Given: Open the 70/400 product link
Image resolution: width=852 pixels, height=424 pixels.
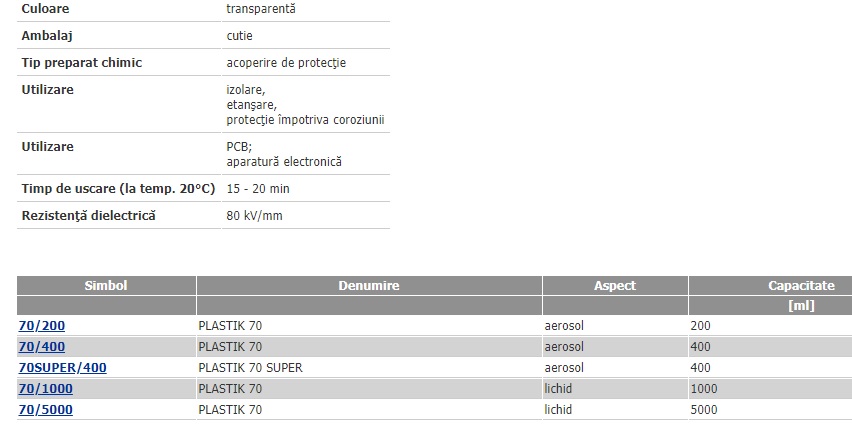Looking at the screenshot, I should coord(42,347).
